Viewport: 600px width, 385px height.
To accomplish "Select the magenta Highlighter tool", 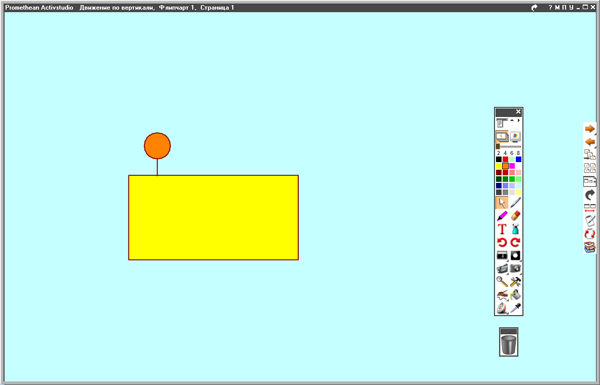I will 502,216.
